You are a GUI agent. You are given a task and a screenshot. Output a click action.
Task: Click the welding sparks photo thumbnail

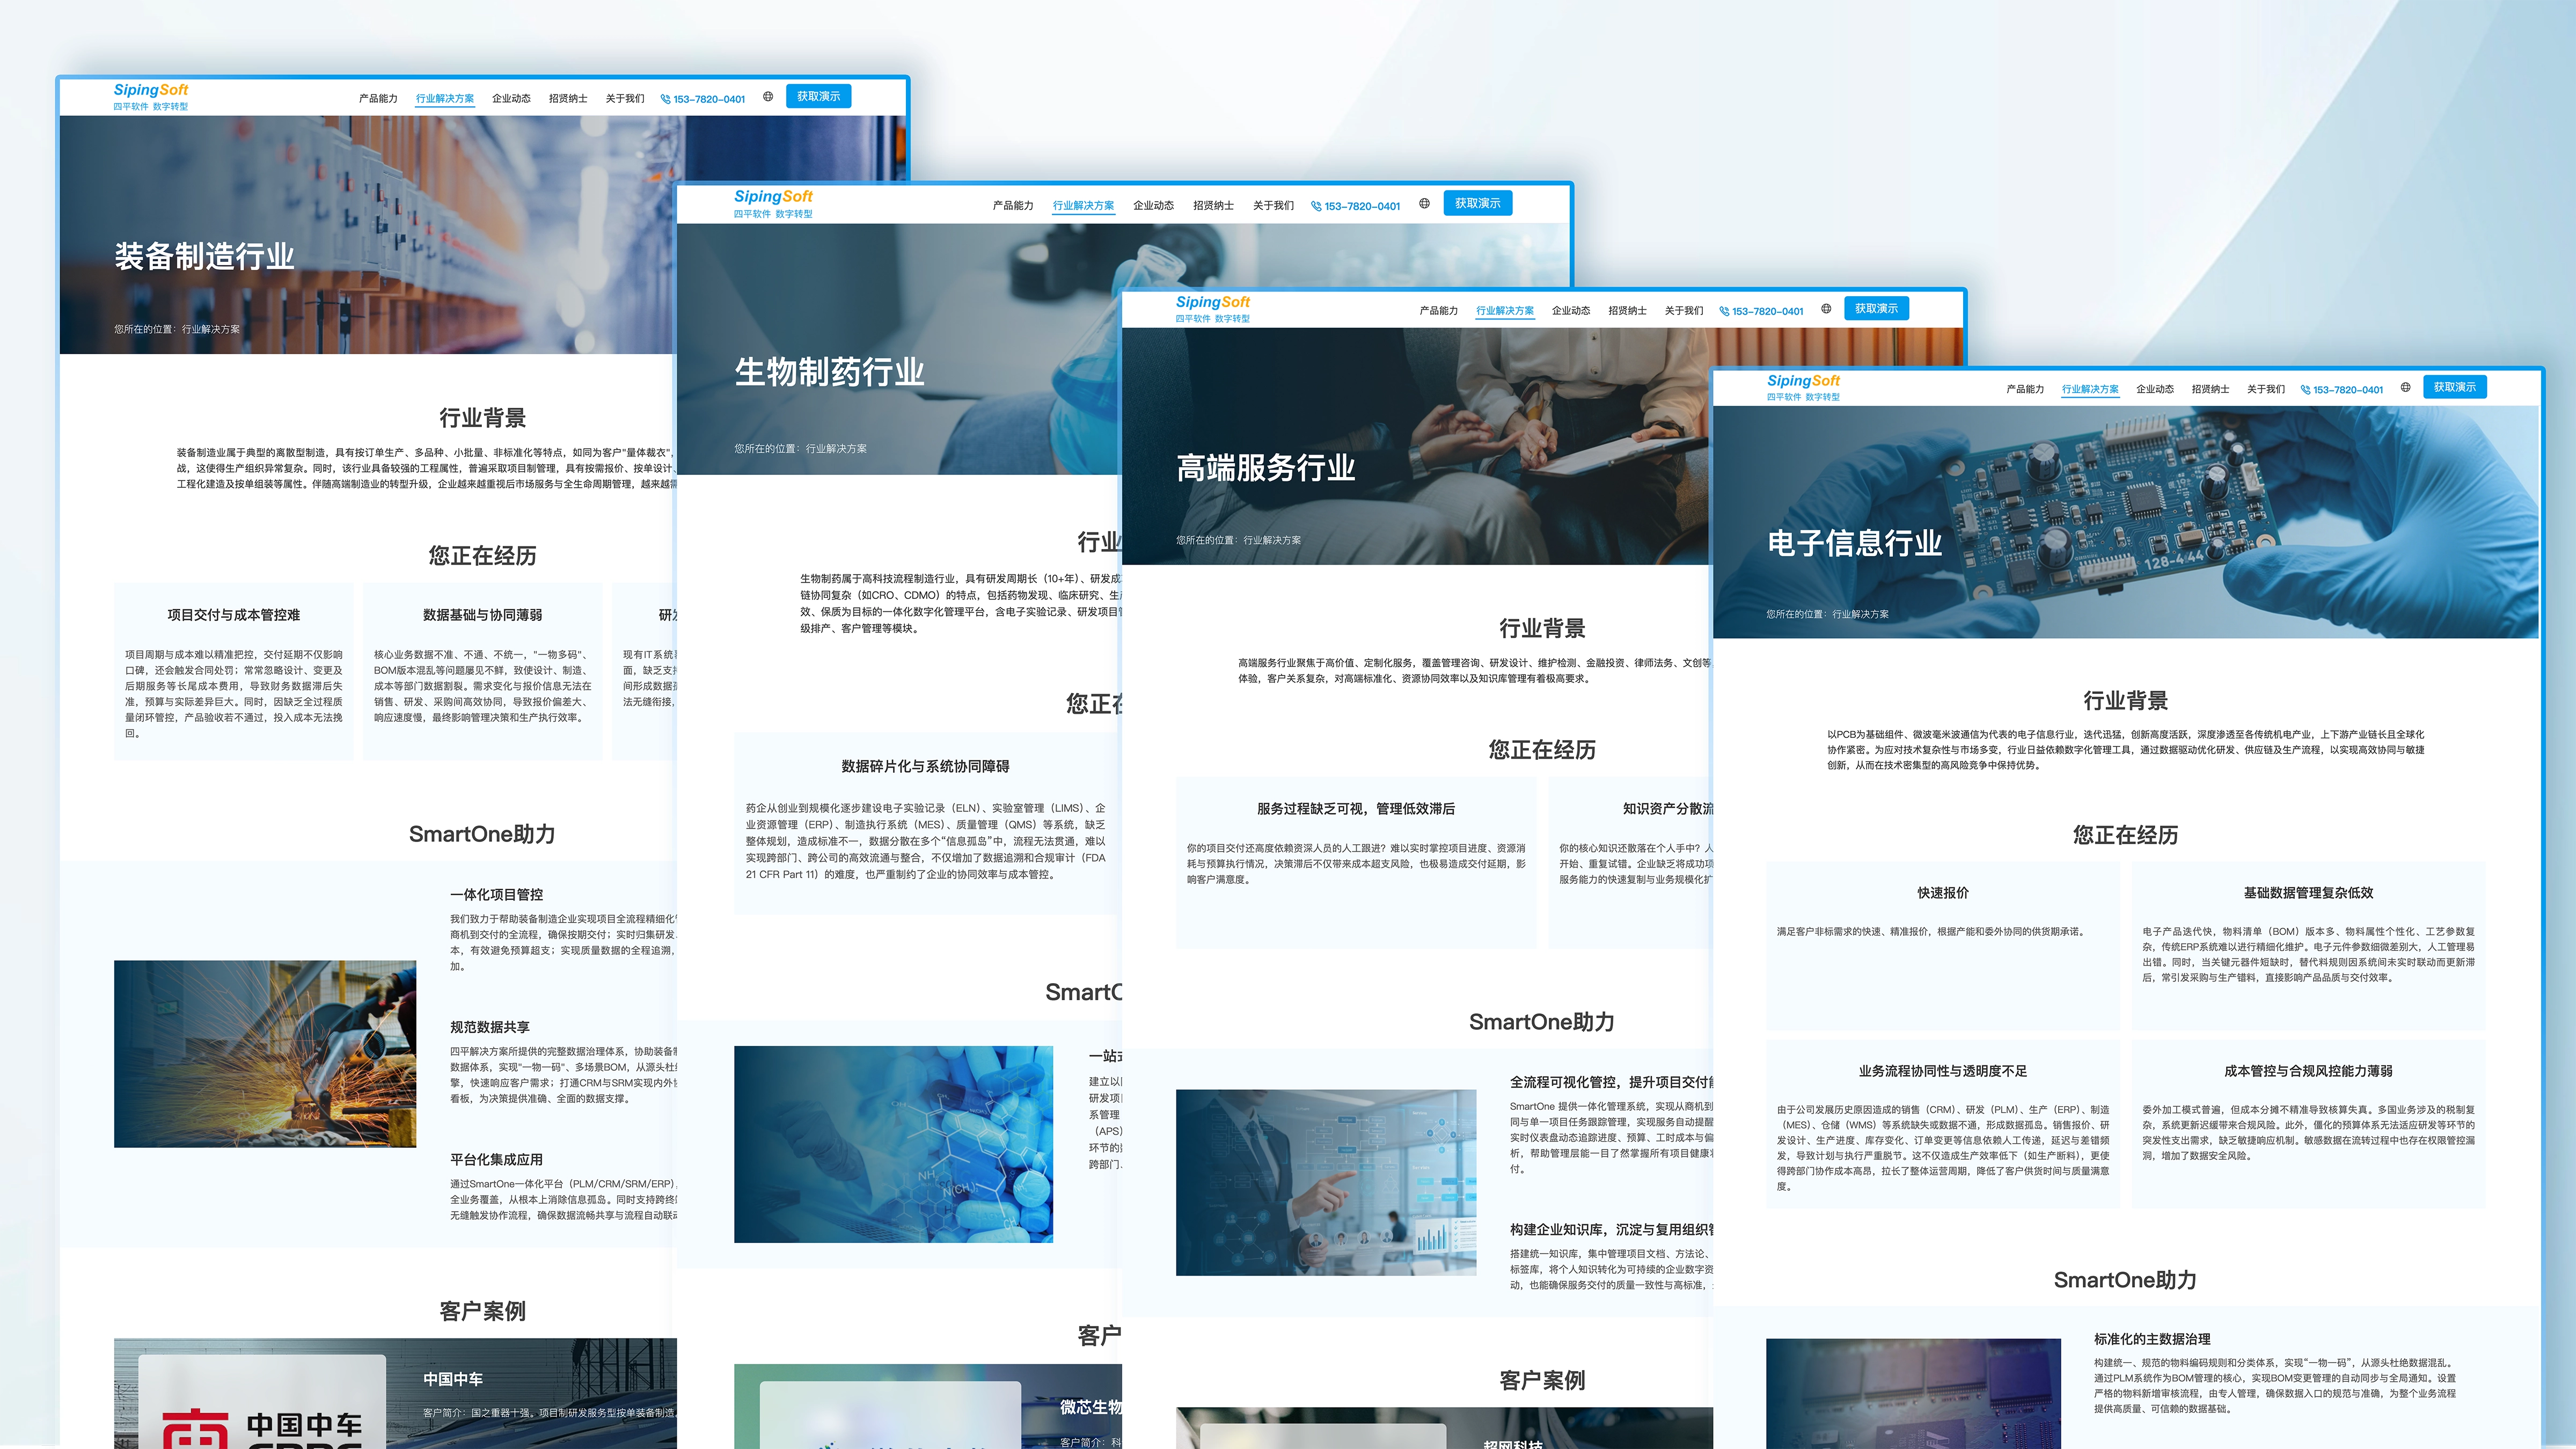point(265,1054)
